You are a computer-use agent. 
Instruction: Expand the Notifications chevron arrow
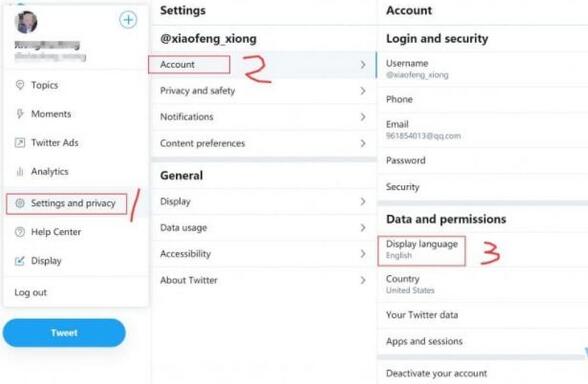coord(363,117)
